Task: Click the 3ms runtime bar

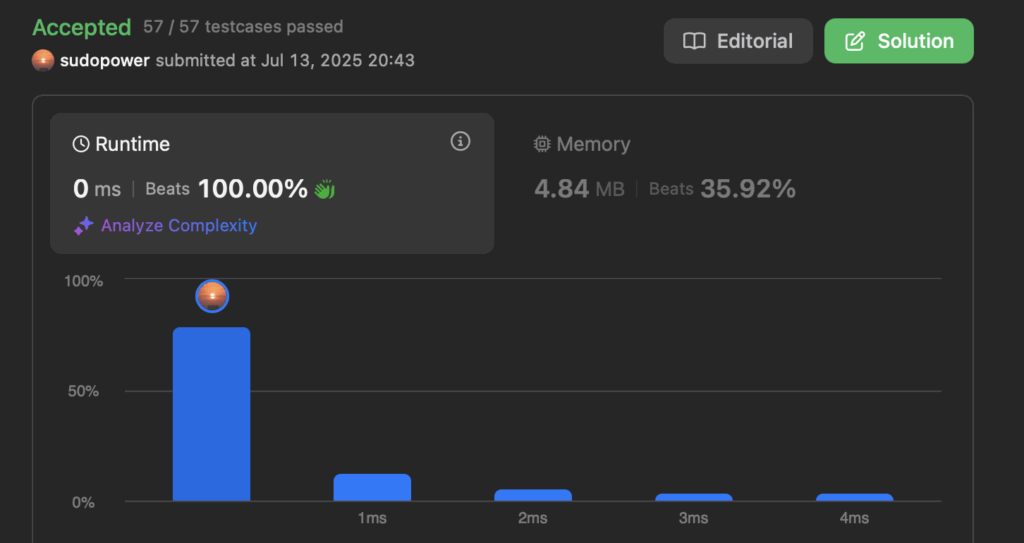Action: [x=694, y=497]
